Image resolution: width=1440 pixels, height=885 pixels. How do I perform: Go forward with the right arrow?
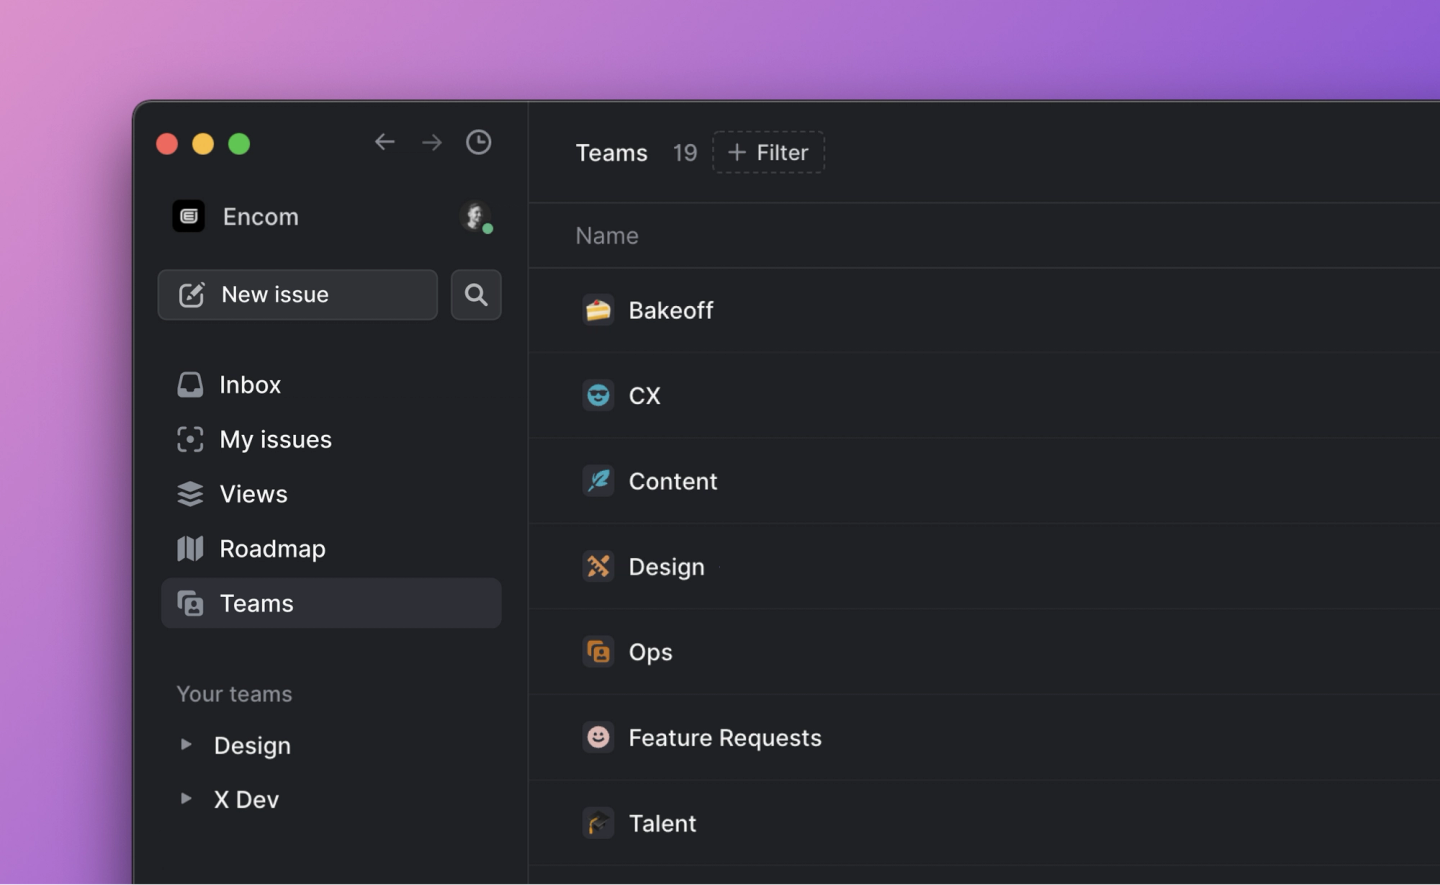pyautogui.click(x=432, y=143)
